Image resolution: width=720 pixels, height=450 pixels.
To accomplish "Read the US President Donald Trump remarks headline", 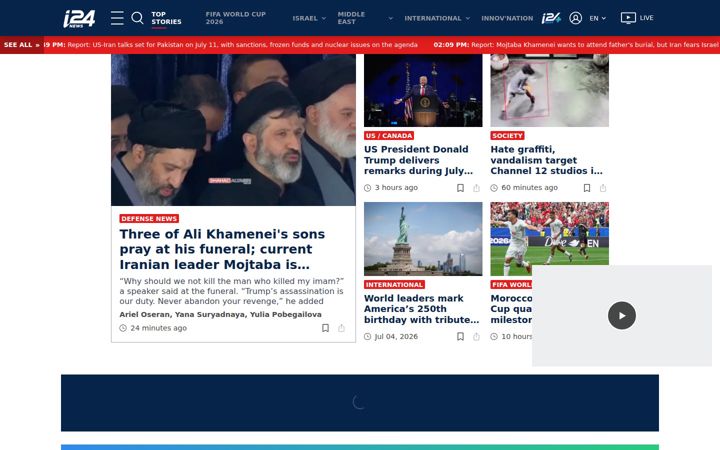I will tap(418, 160).
